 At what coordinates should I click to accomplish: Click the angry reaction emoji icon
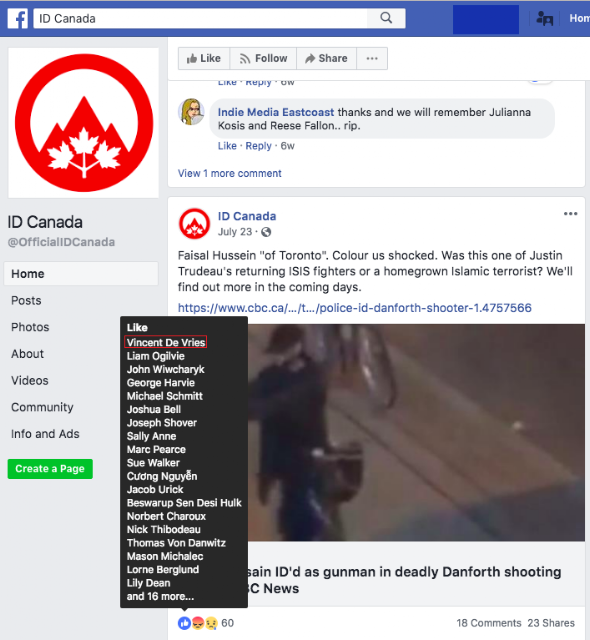(198, 623)
